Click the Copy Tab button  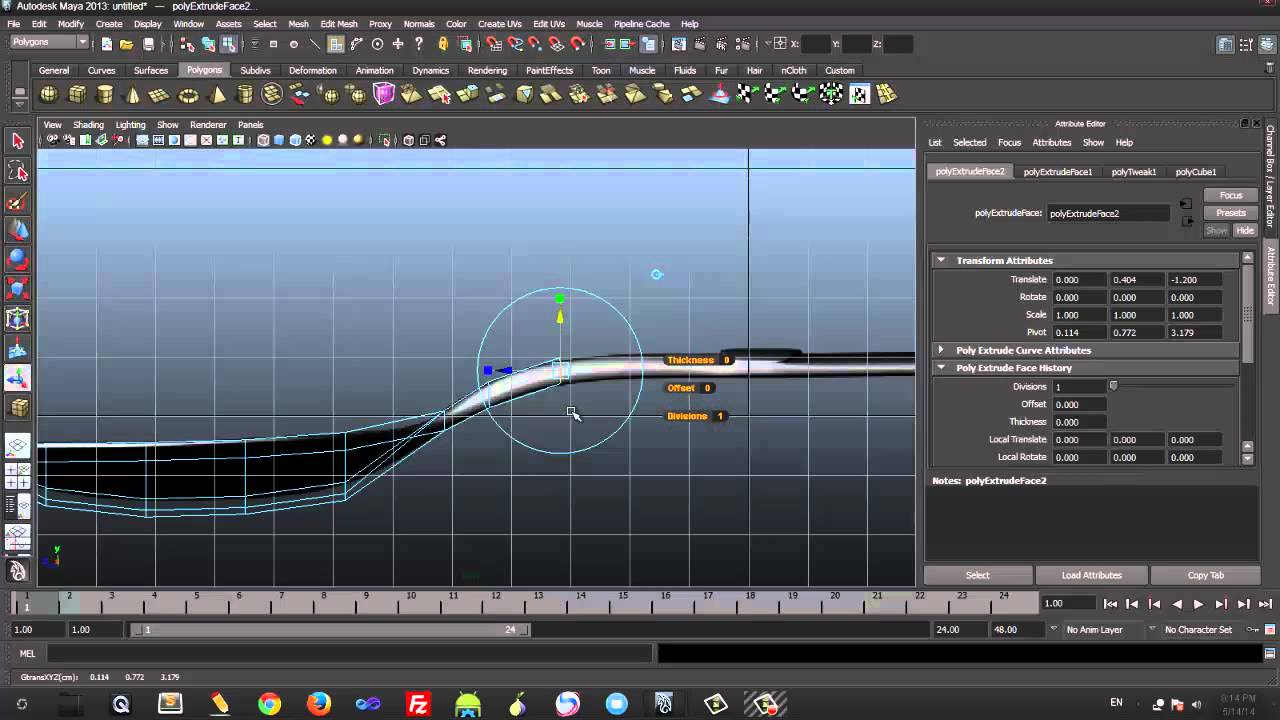[x=1205, y=575]
